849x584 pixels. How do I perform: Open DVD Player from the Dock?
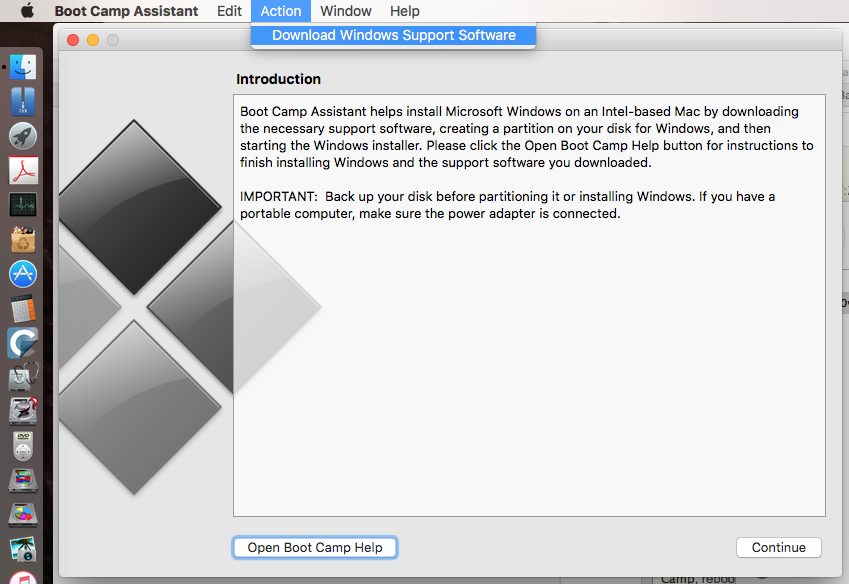pyautogui.click(x=23, y=446)
